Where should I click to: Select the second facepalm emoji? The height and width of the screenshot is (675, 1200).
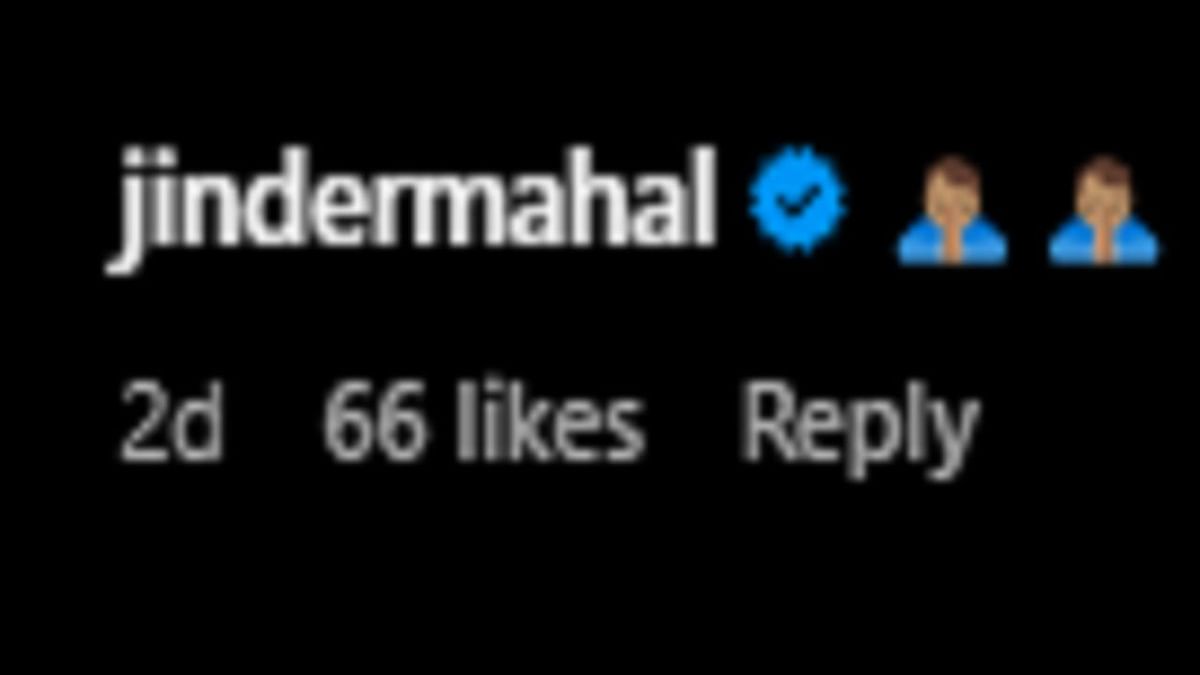click(x=1104, y=210)
